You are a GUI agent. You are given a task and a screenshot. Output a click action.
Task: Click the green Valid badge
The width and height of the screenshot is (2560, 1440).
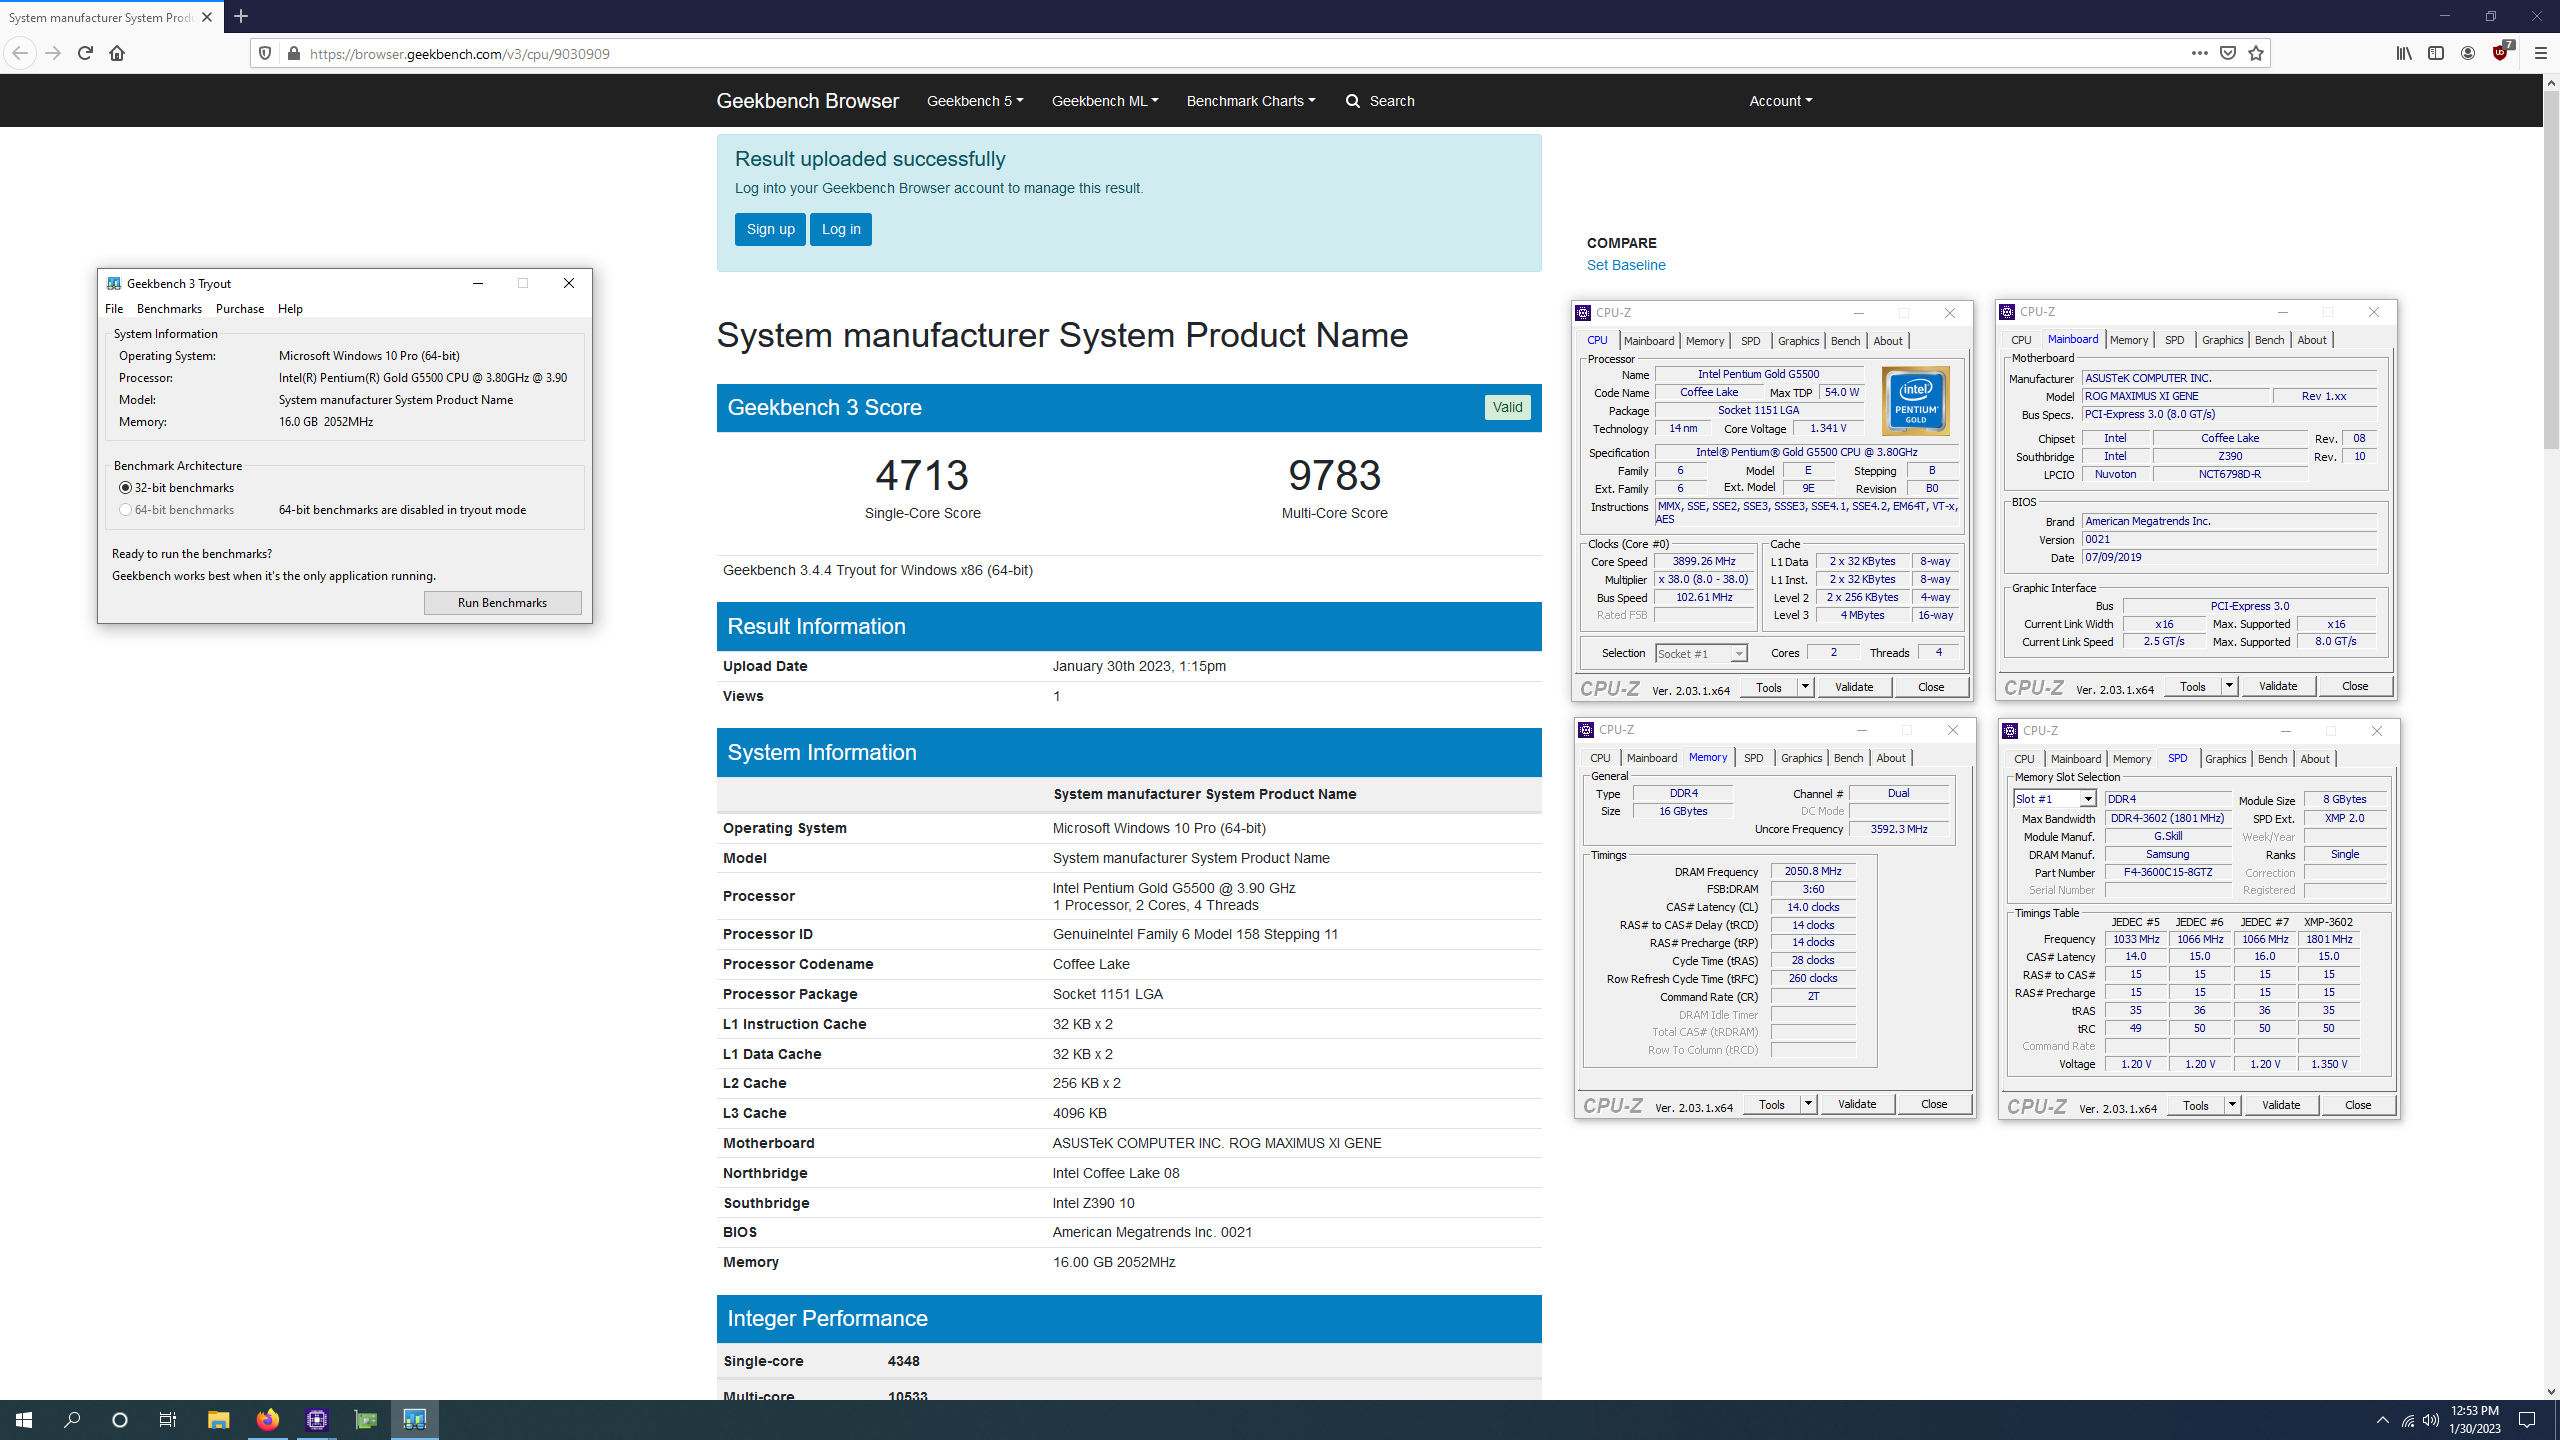coord(1507,407)
